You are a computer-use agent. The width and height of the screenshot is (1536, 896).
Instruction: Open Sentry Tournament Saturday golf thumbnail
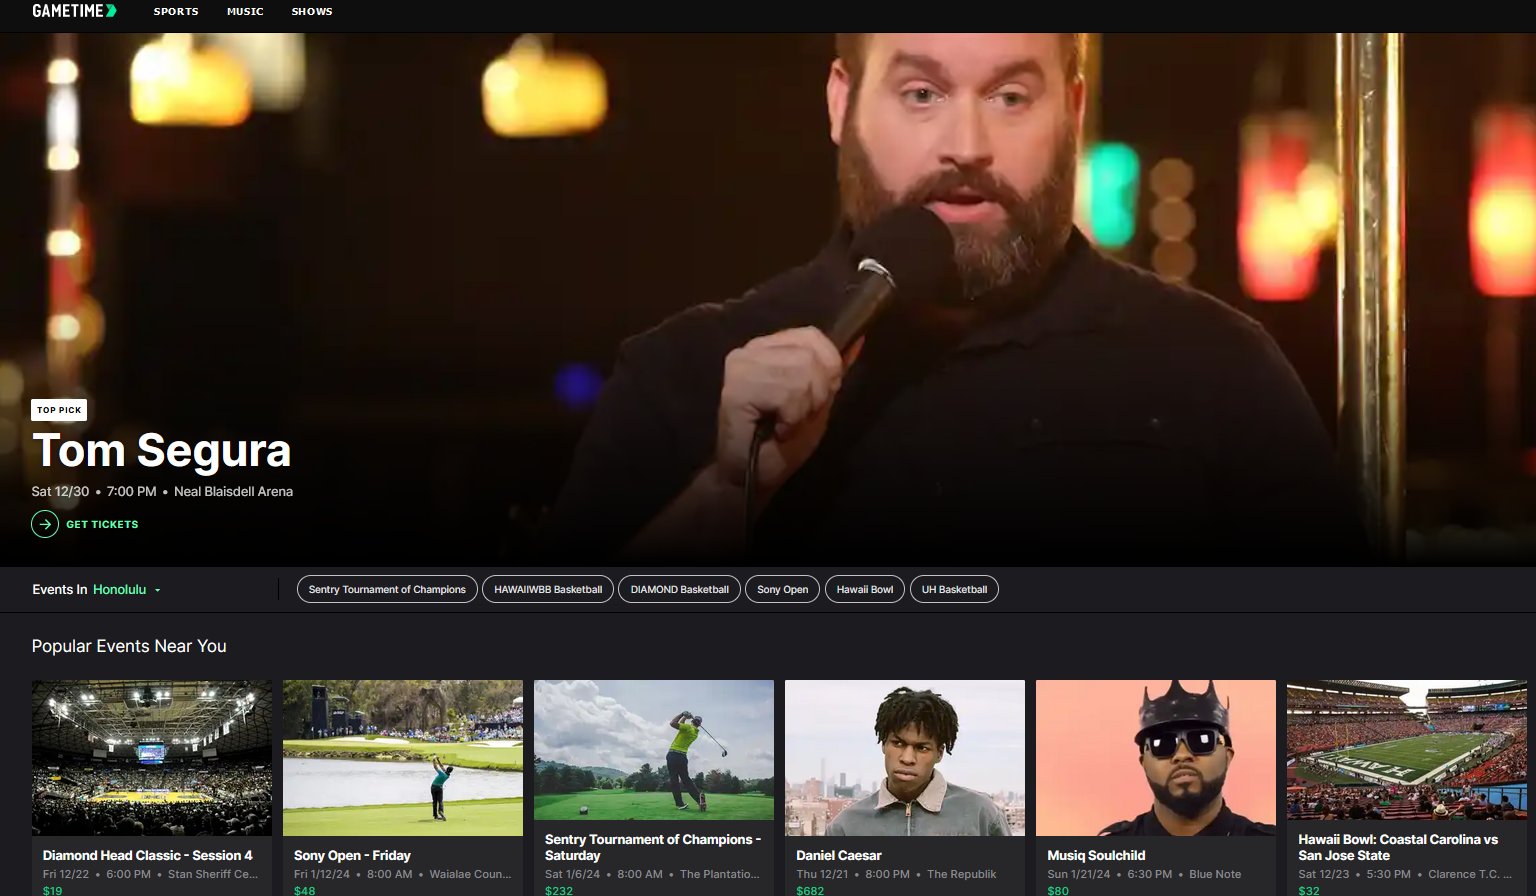click(x=654, y=750)
